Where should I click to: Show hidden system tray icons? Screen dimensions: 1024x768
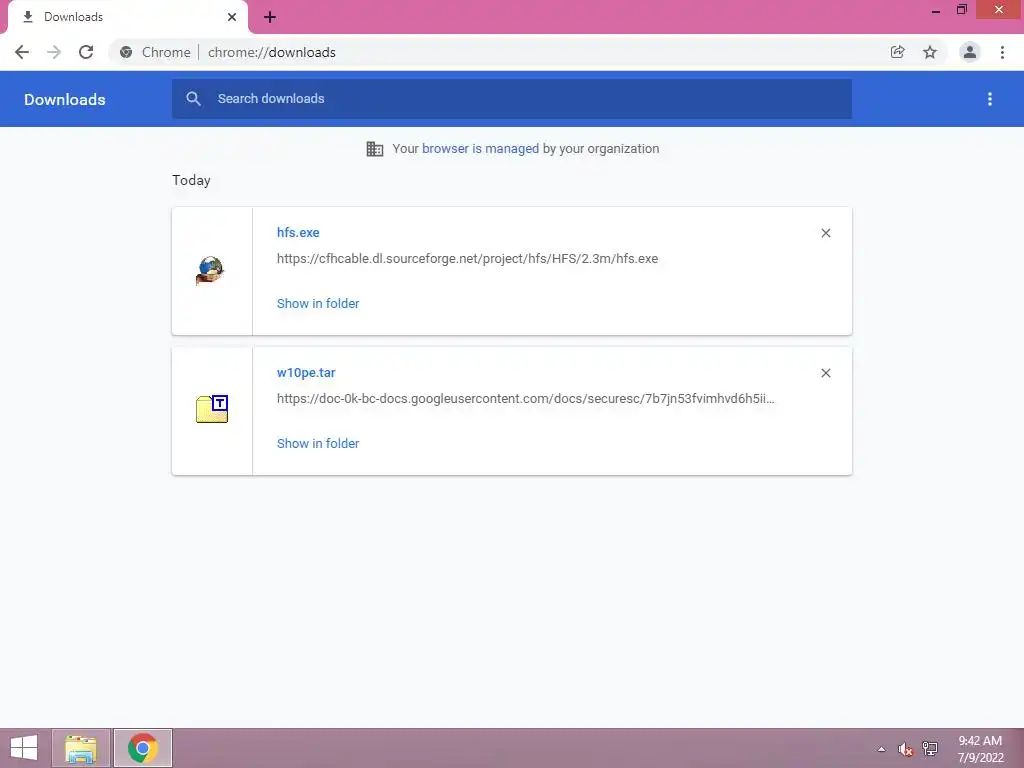[882, 749]
